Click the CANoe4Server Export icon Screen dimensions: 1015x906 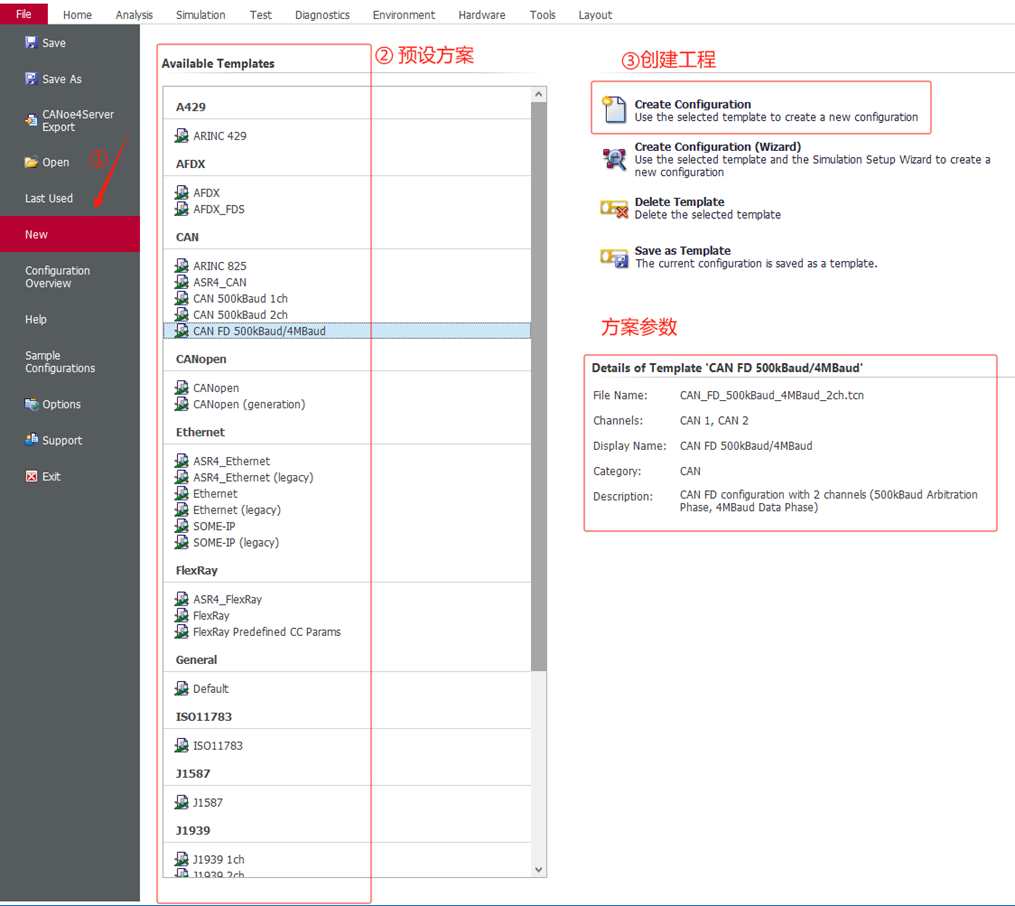[30, 120]
